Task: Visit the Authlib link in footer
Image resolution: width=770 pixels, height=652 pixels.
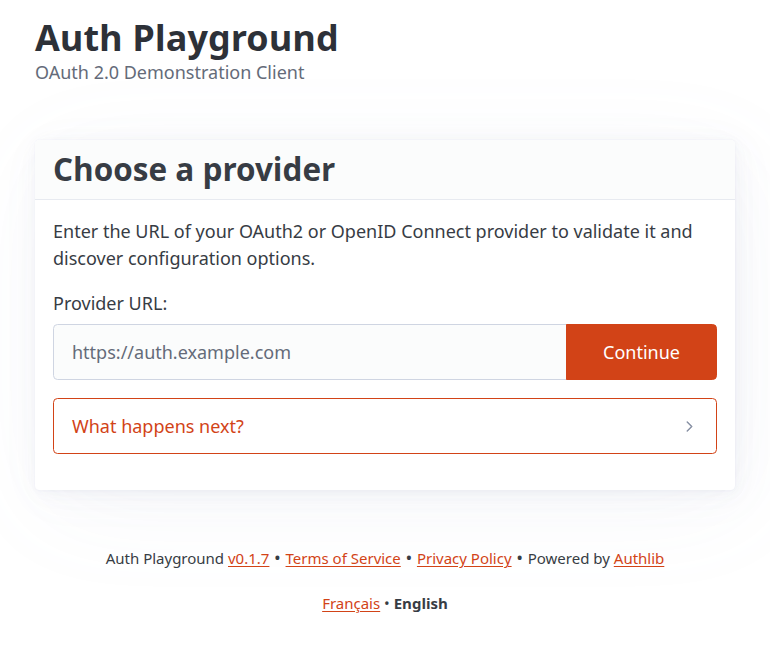Action: pos(638,559)
